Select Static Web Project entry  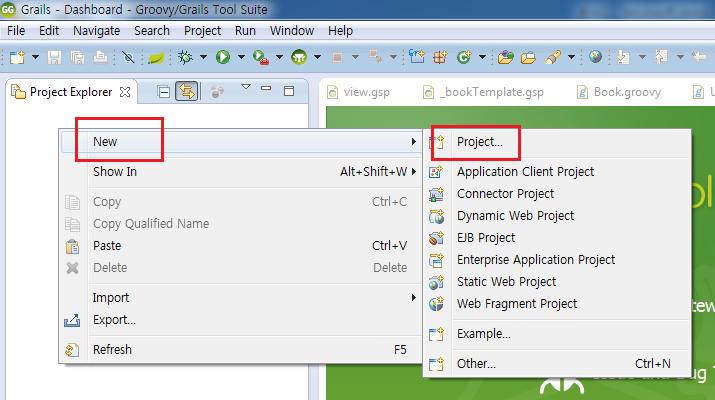(x=557, y=281)
